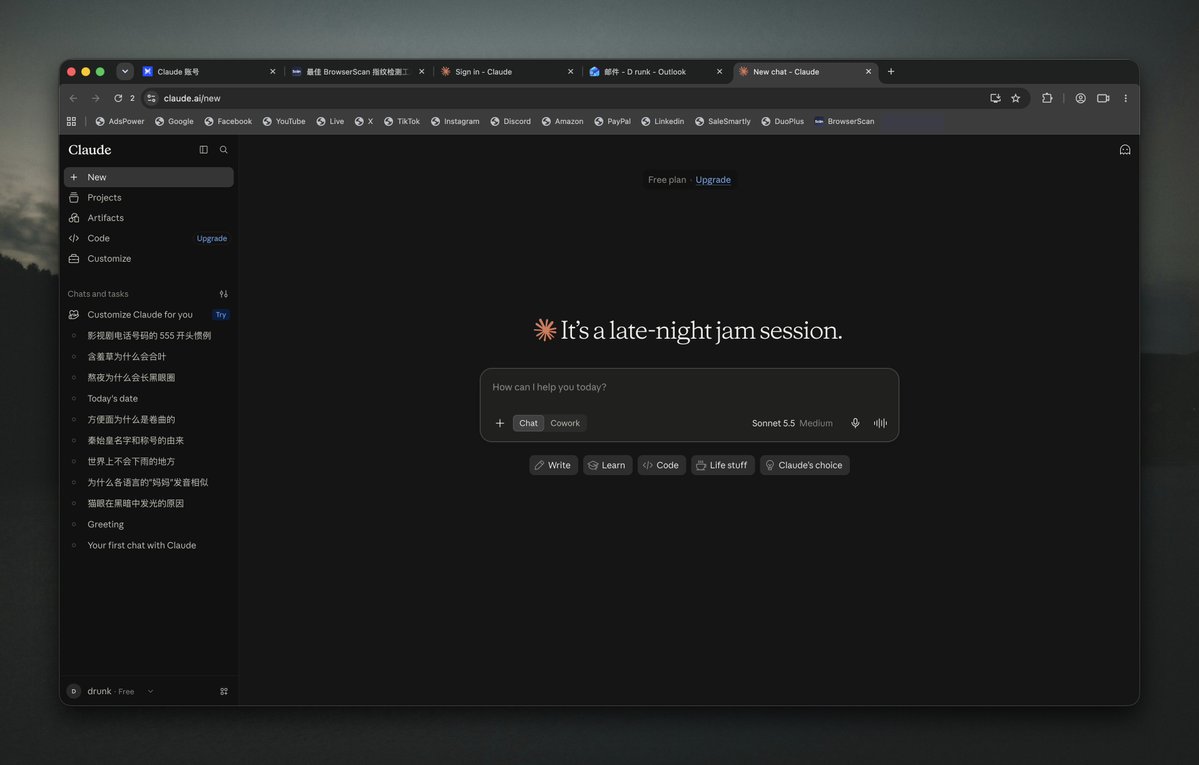
Task: Choose the Learn suggestion chip
Action: tap(607, 465)
